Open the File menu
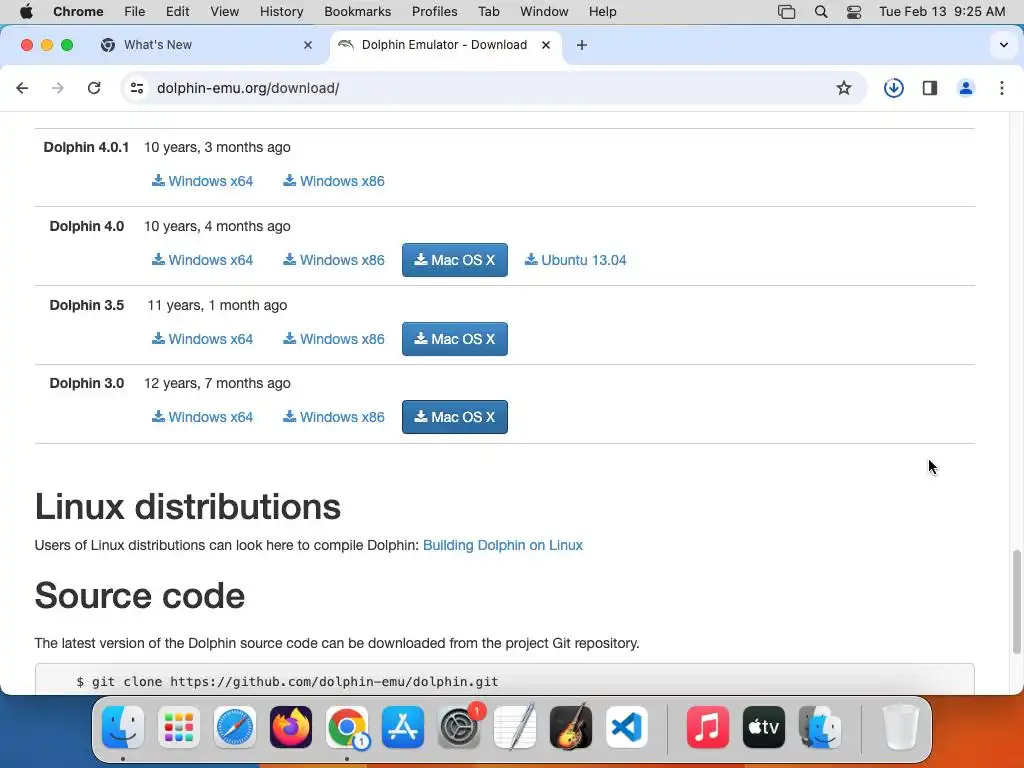The image size is (1024, 768). tap(135, 12)
